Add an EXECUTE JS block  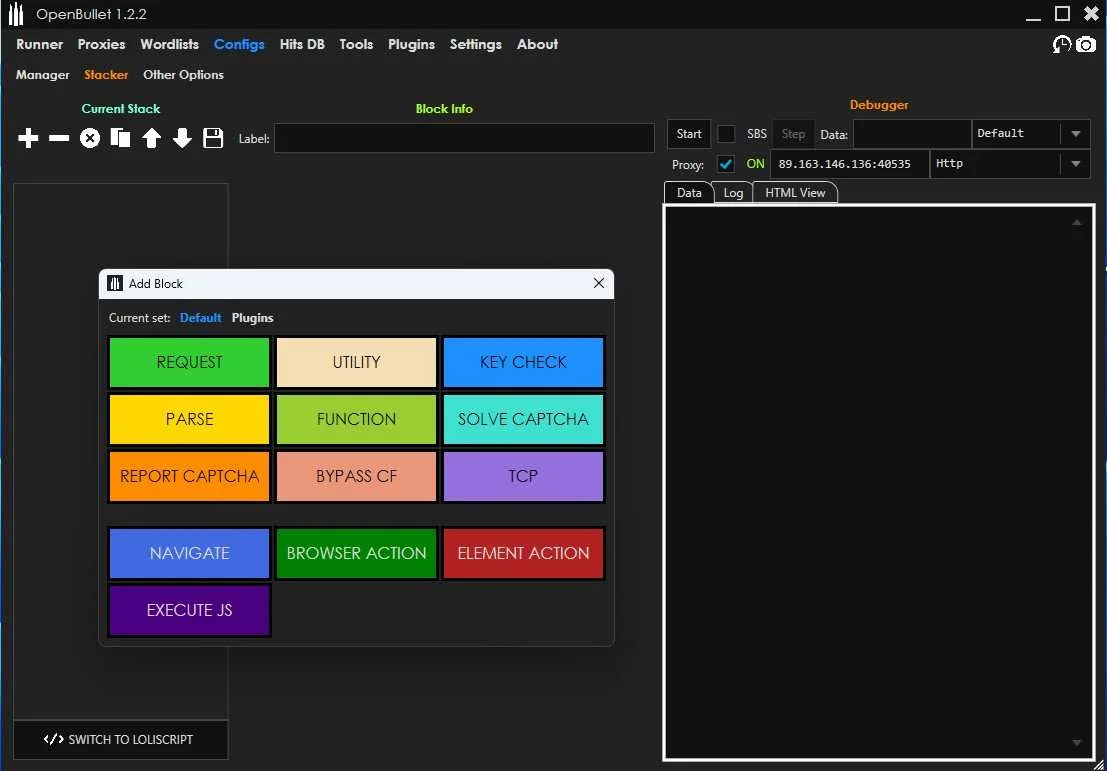coord(189,611)
